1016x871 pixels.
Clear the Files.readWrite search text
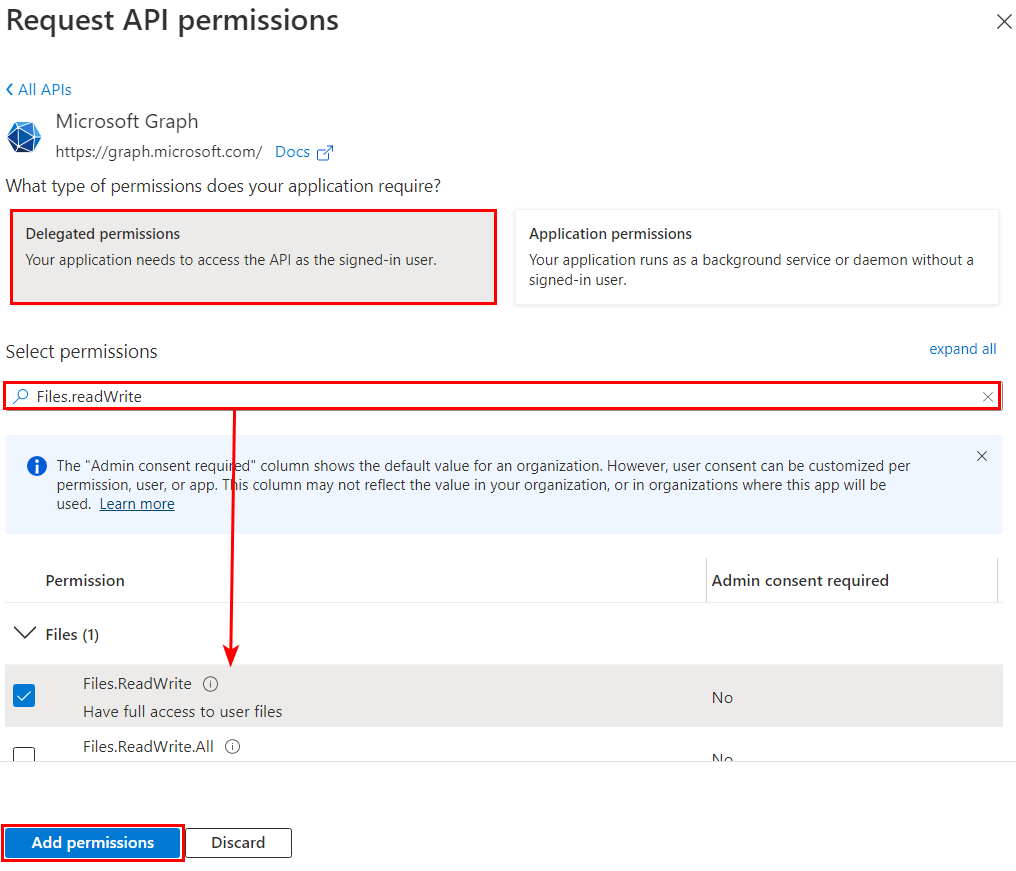[987, 397]
